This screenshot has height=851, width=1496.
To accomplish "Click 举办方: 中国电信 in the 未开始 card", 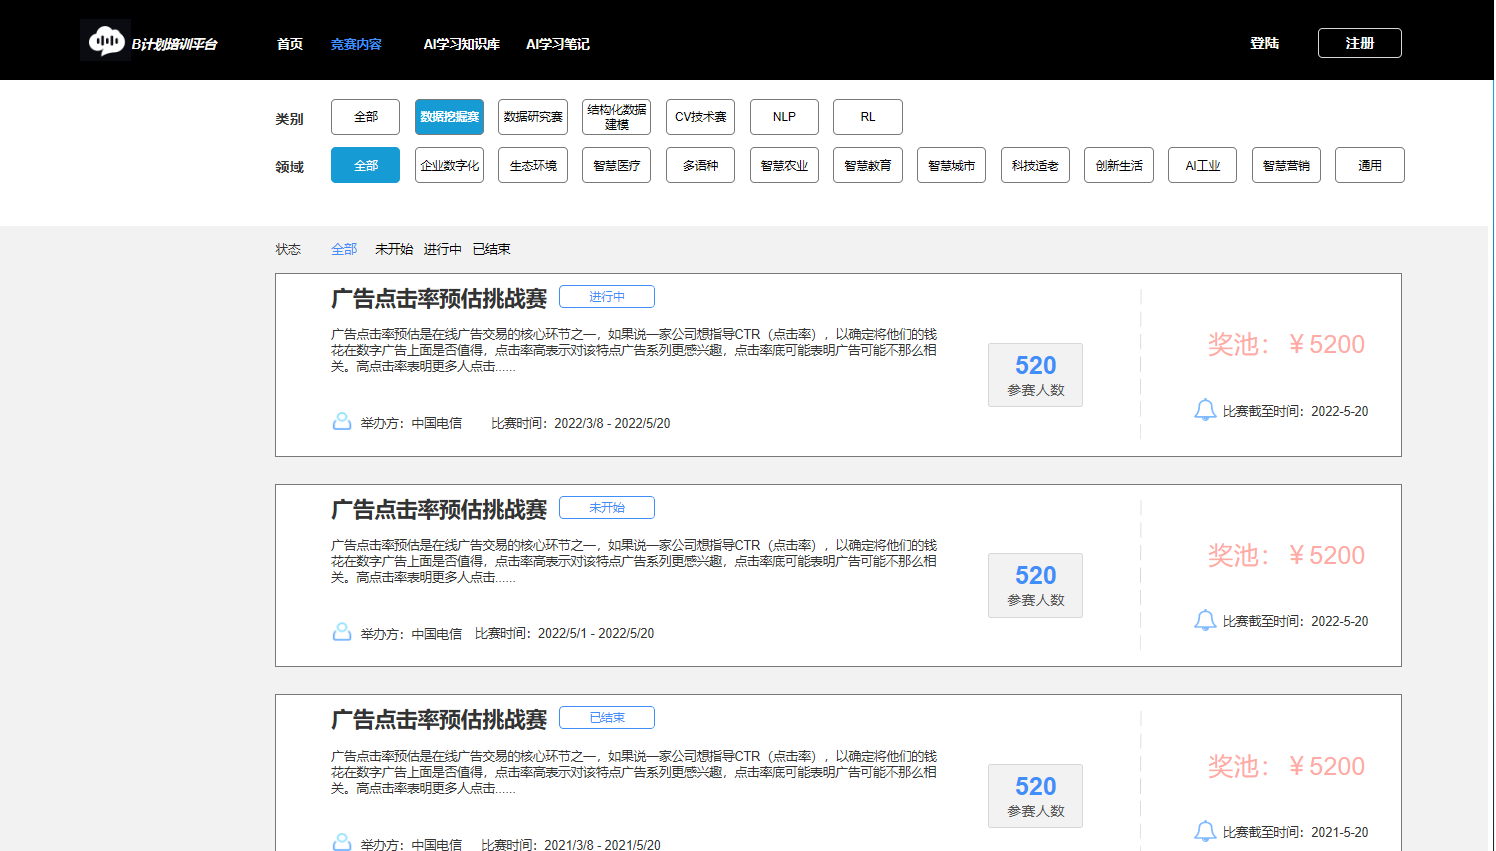I will coord(411,634).
